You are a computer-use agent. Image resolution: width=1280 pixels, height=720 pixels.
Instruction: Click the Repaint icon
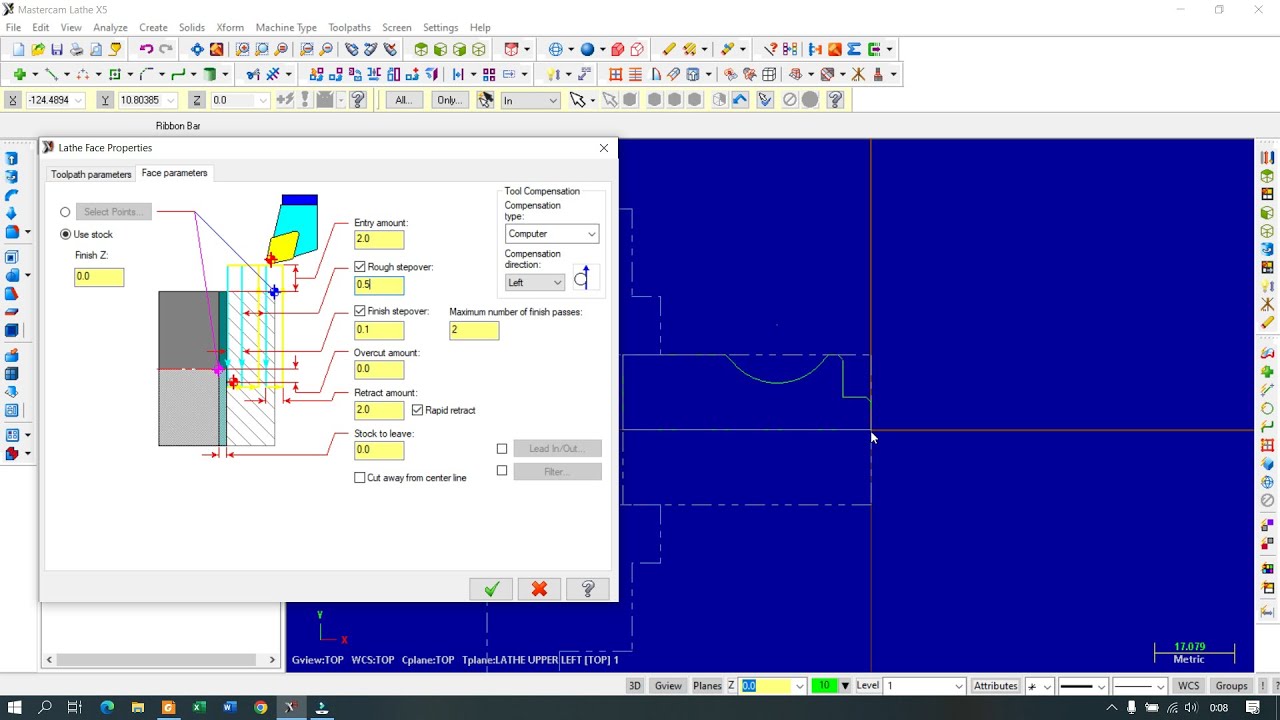coord(216,49)
